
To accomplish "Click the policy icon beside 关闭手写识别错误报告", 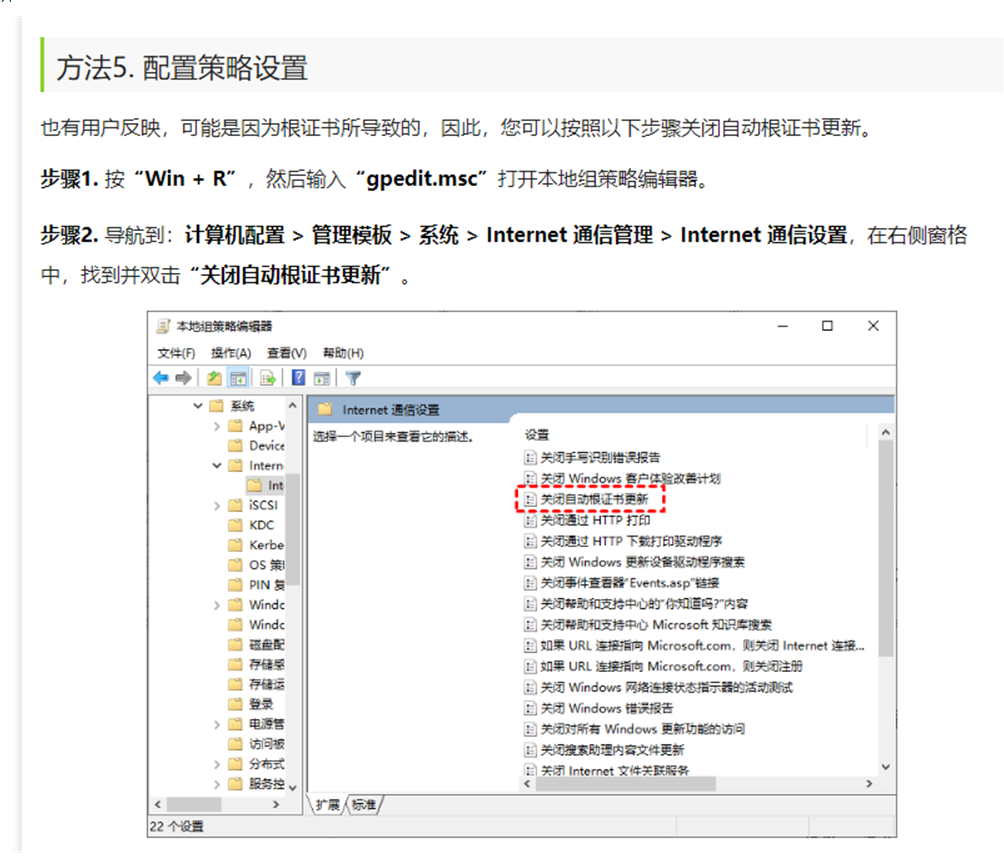I will (530, 458).
